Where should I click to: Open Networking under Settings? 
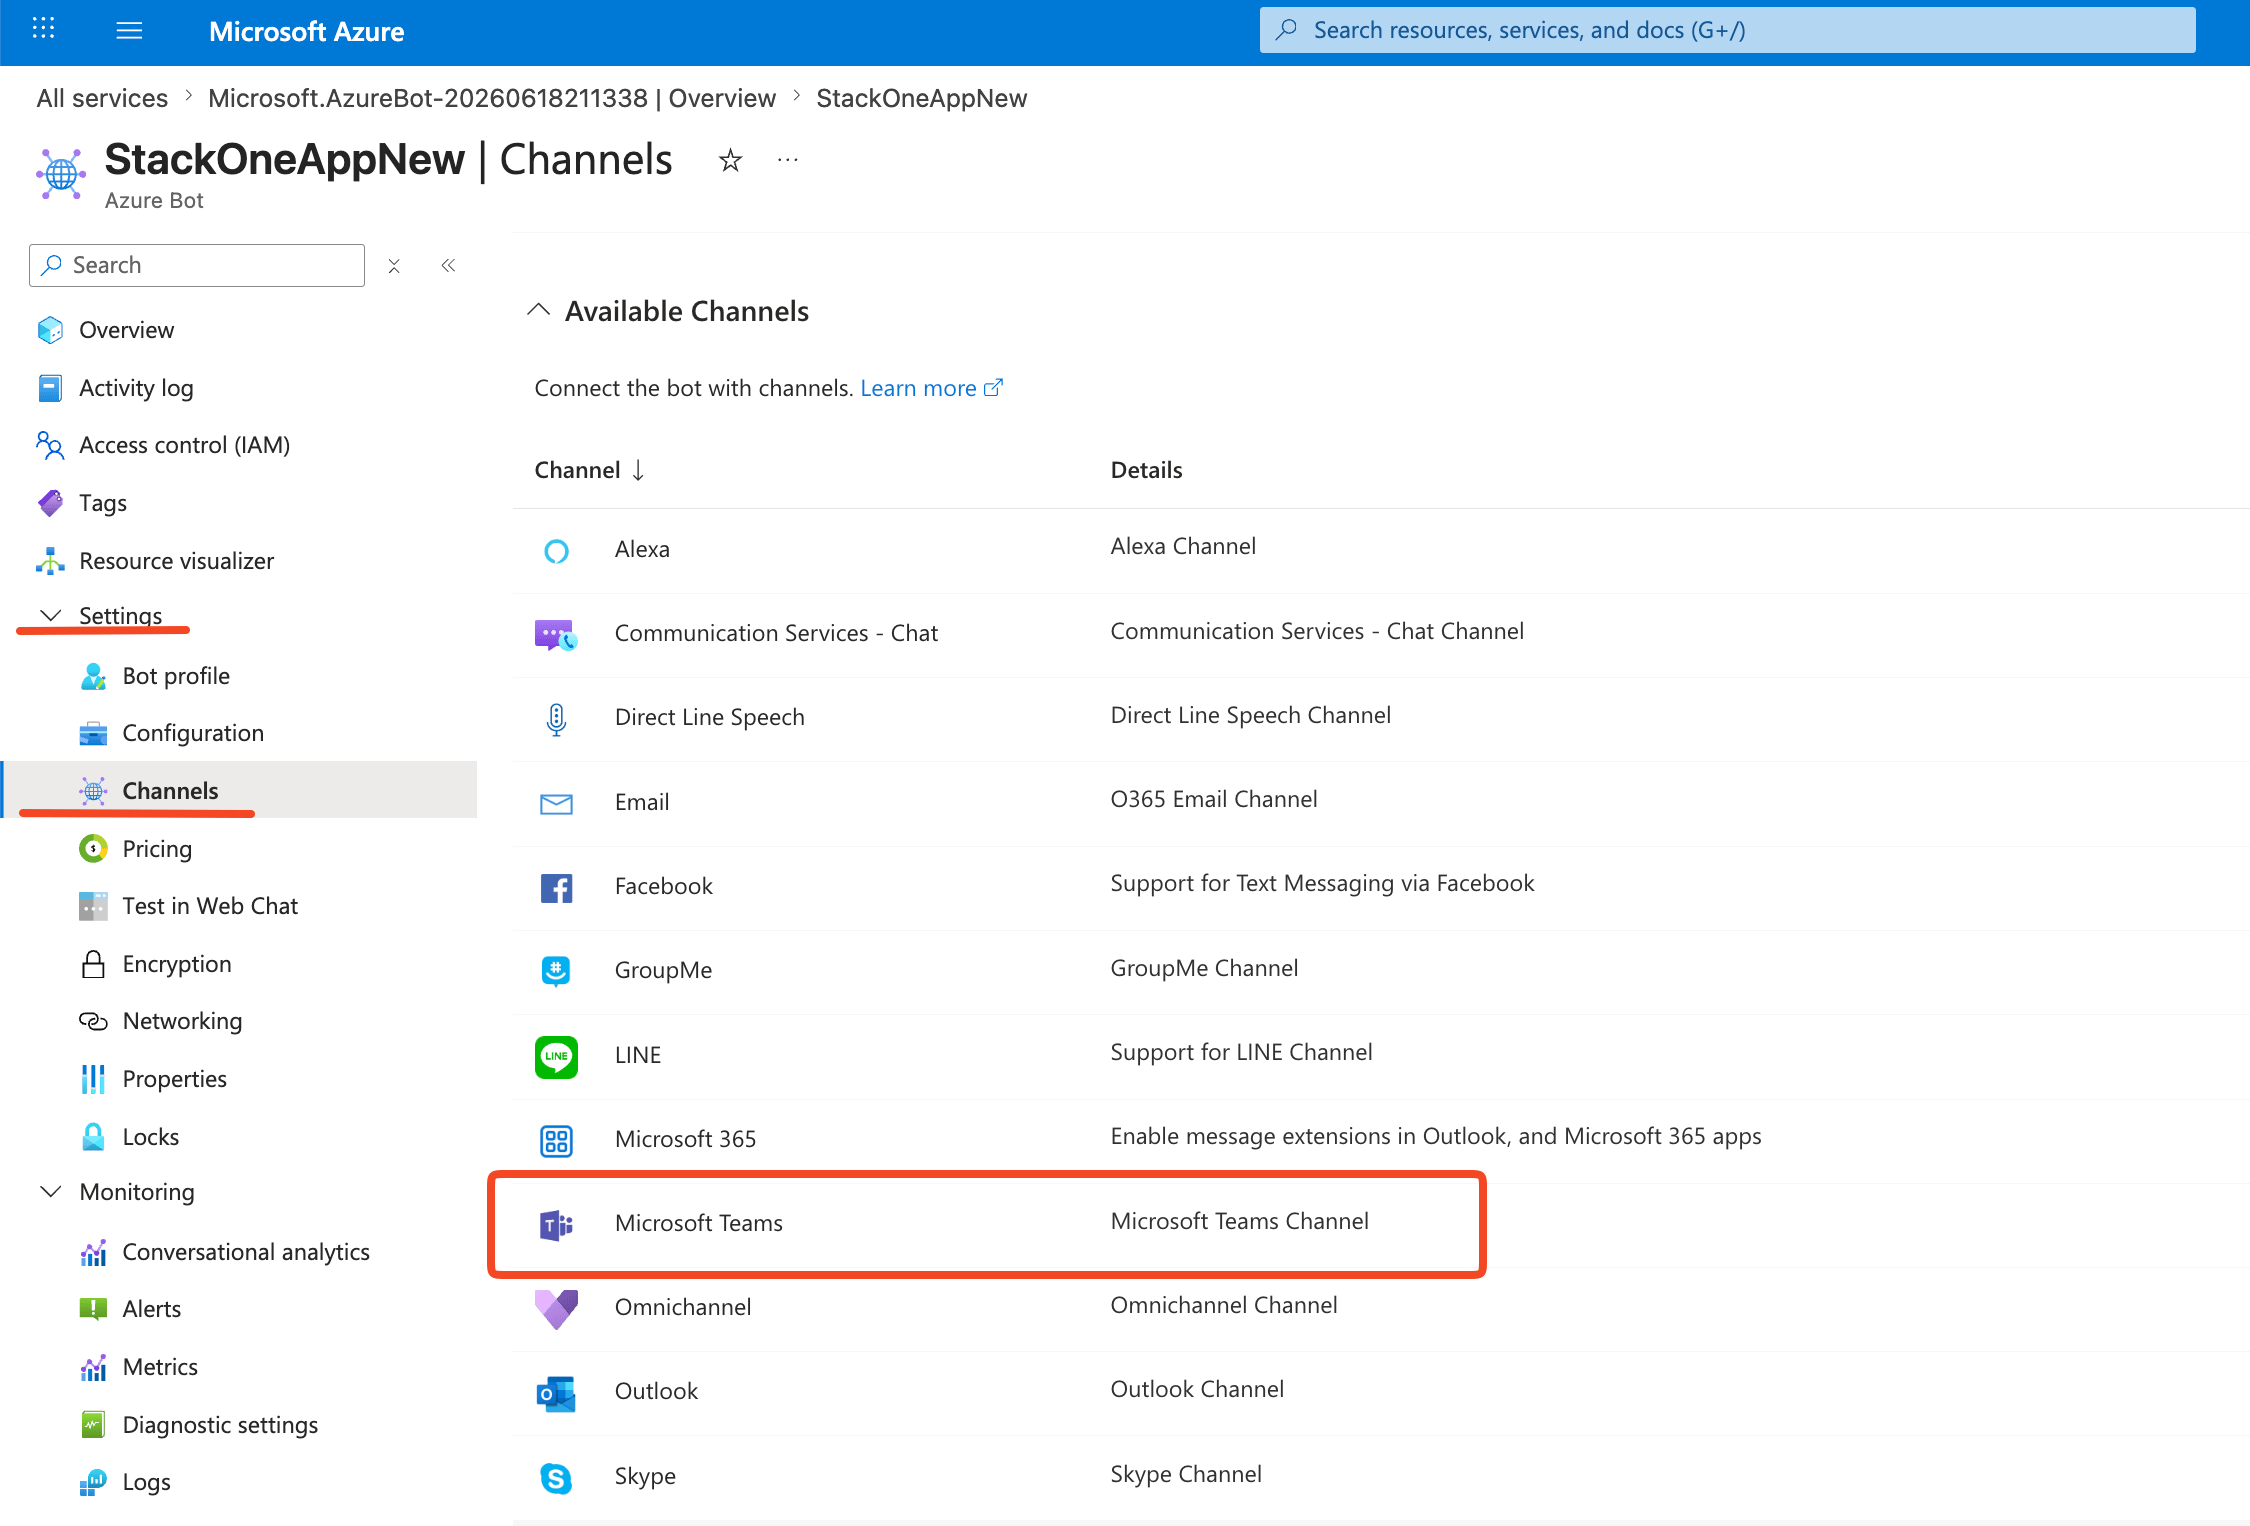[x=182, y=1021]
